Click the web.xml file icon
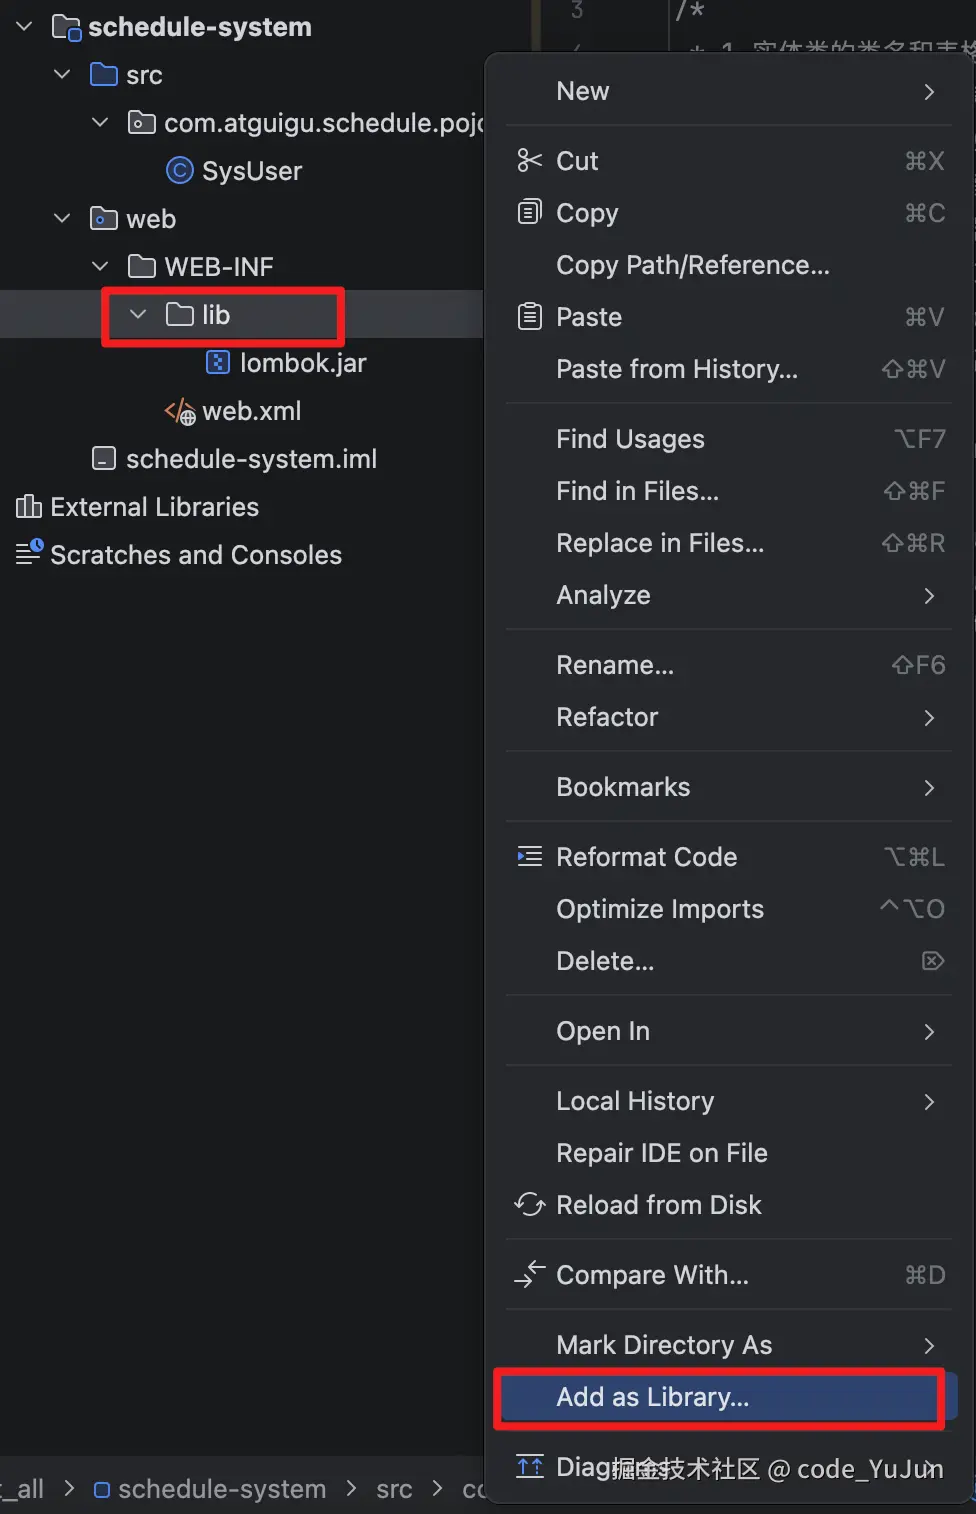Viewport: 976px width, 1514px height. 180,411
